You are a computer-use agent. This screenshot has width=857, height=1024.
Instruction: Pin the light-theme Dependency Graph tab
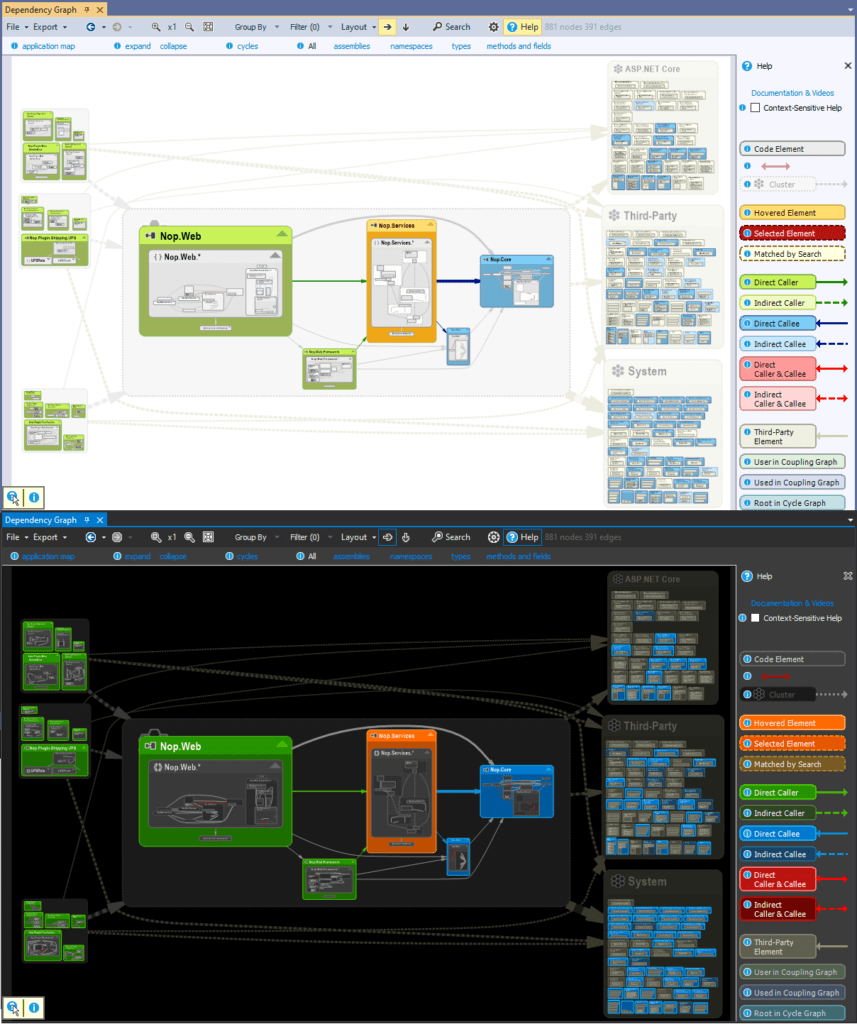coord(87,10)
